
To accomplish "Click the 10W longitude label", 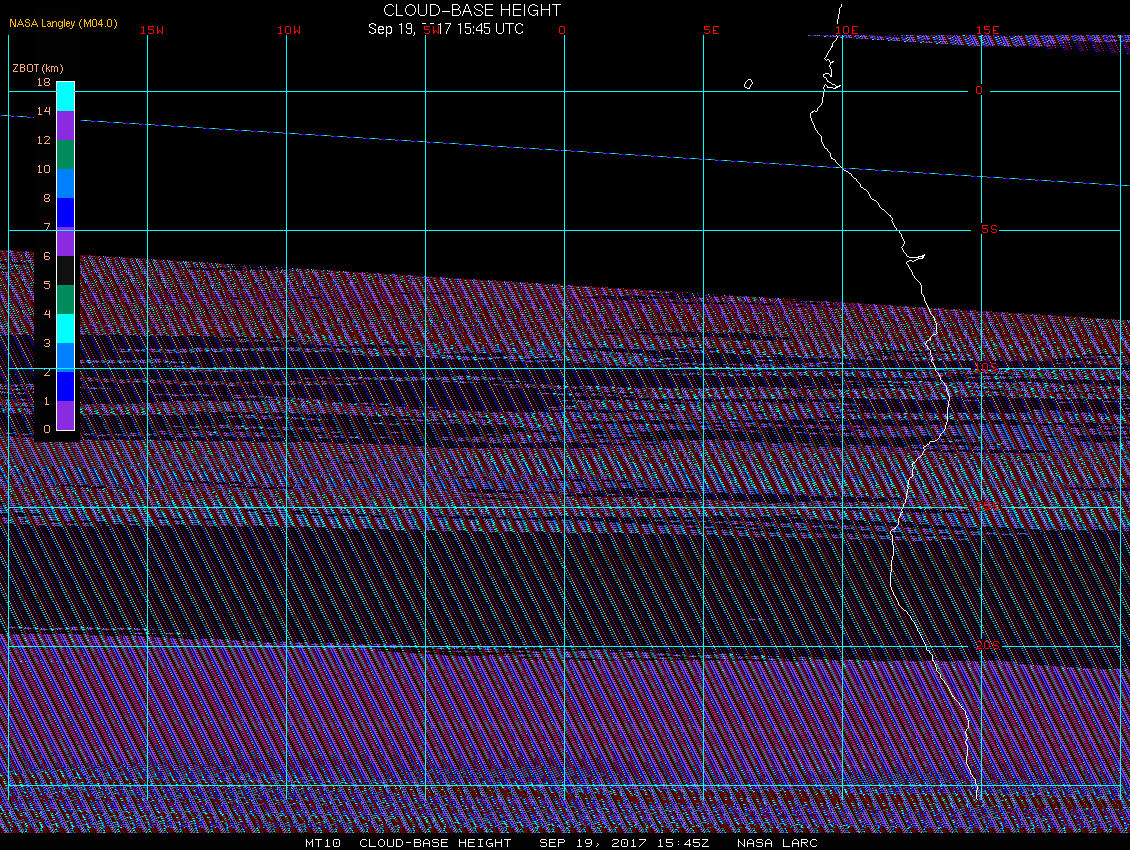I will click(x=289, y=30).
